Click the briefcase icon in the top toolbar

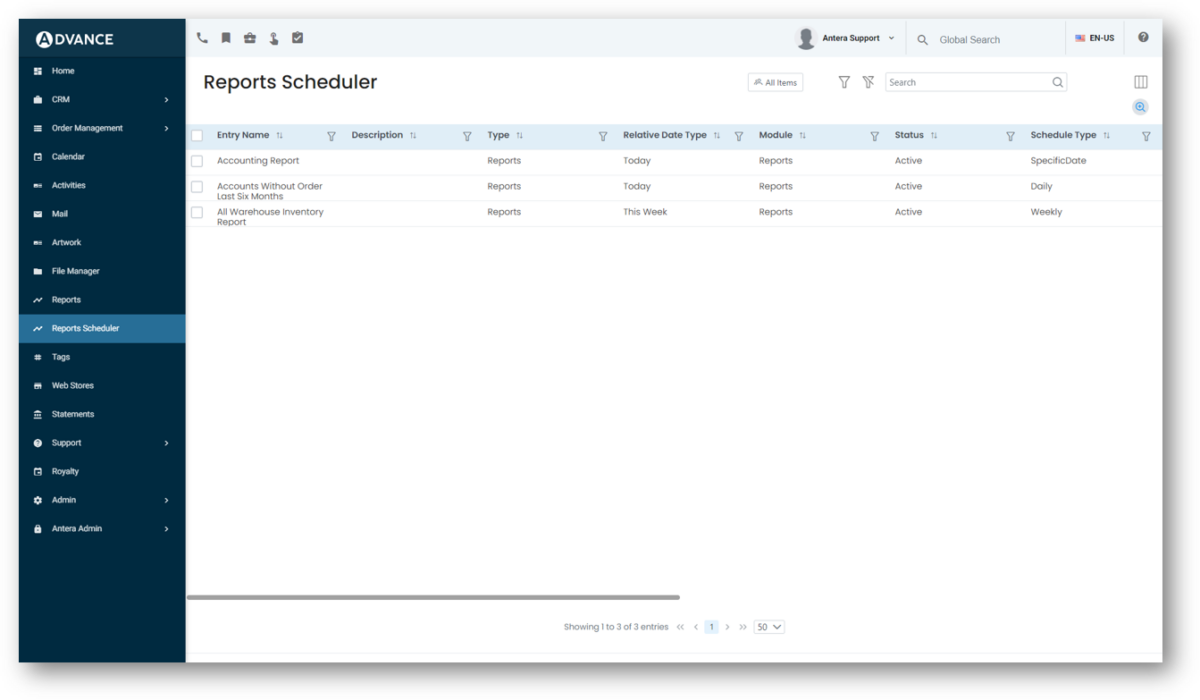coord(249,37)
